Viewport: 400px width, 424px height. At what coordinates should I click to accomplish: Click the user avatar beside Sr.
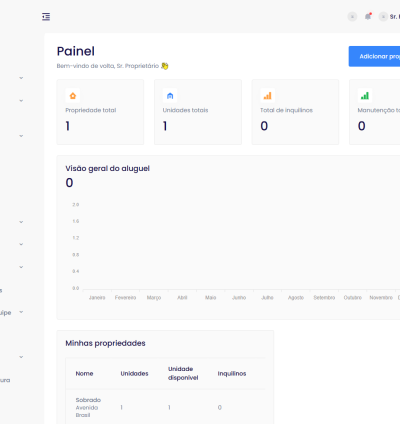[x=383, y=16]
